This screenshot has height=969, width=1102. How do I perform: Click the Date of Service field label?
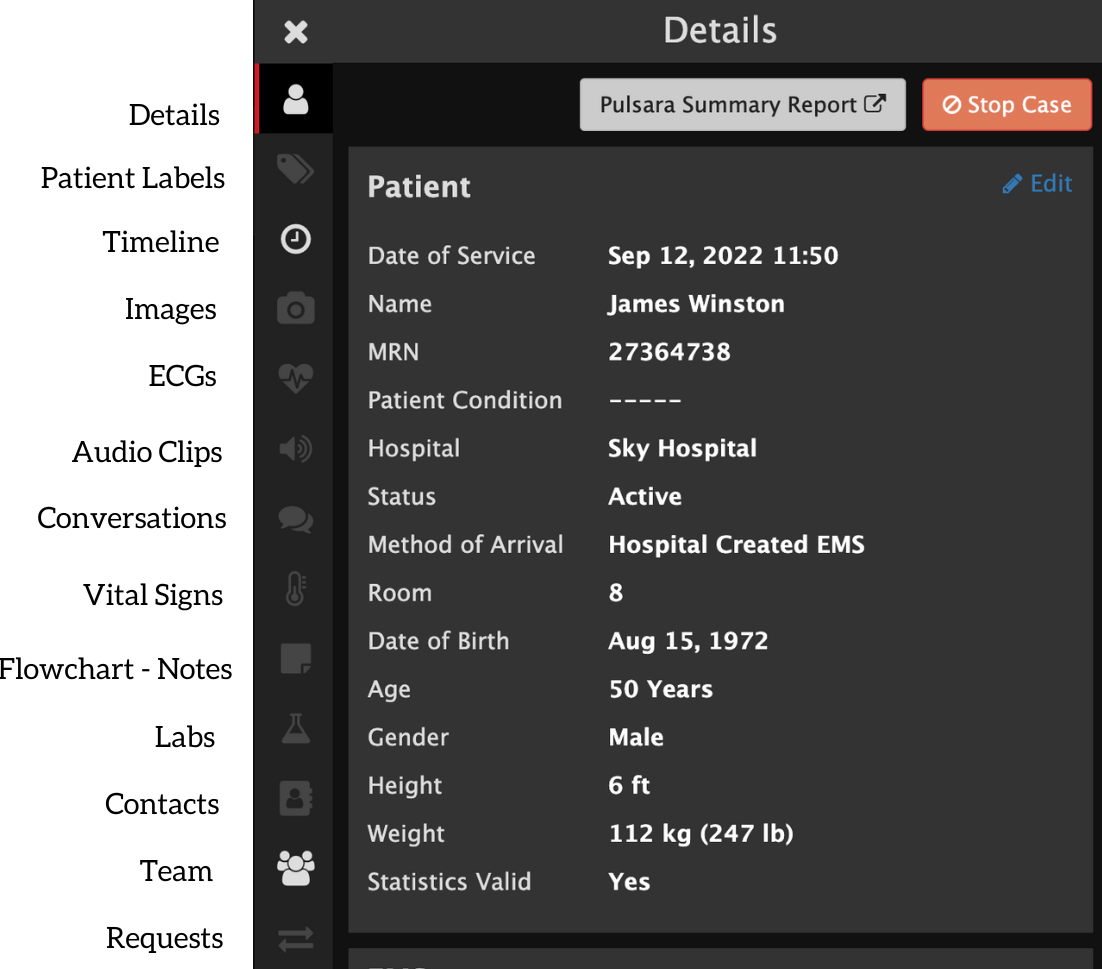click(x=451, y=256)
